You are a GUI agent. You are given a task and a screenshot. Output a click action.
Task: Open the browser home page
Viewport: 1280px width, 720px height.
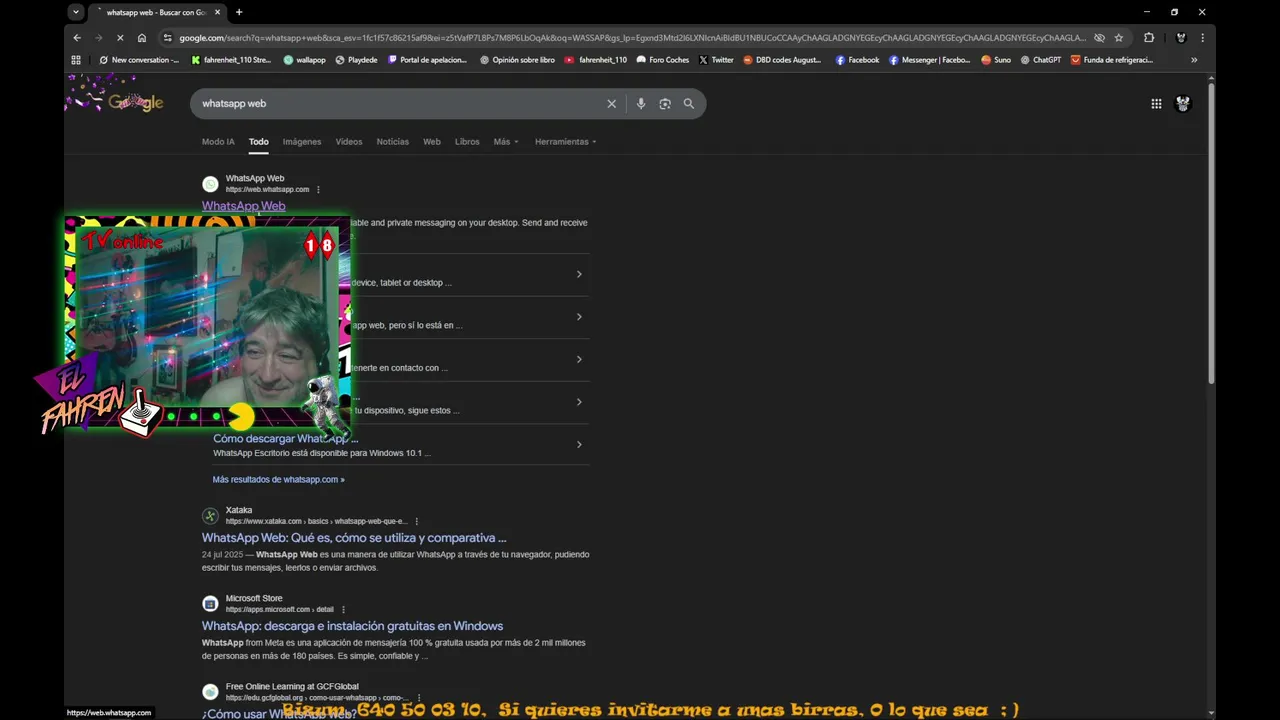[142, 38]
